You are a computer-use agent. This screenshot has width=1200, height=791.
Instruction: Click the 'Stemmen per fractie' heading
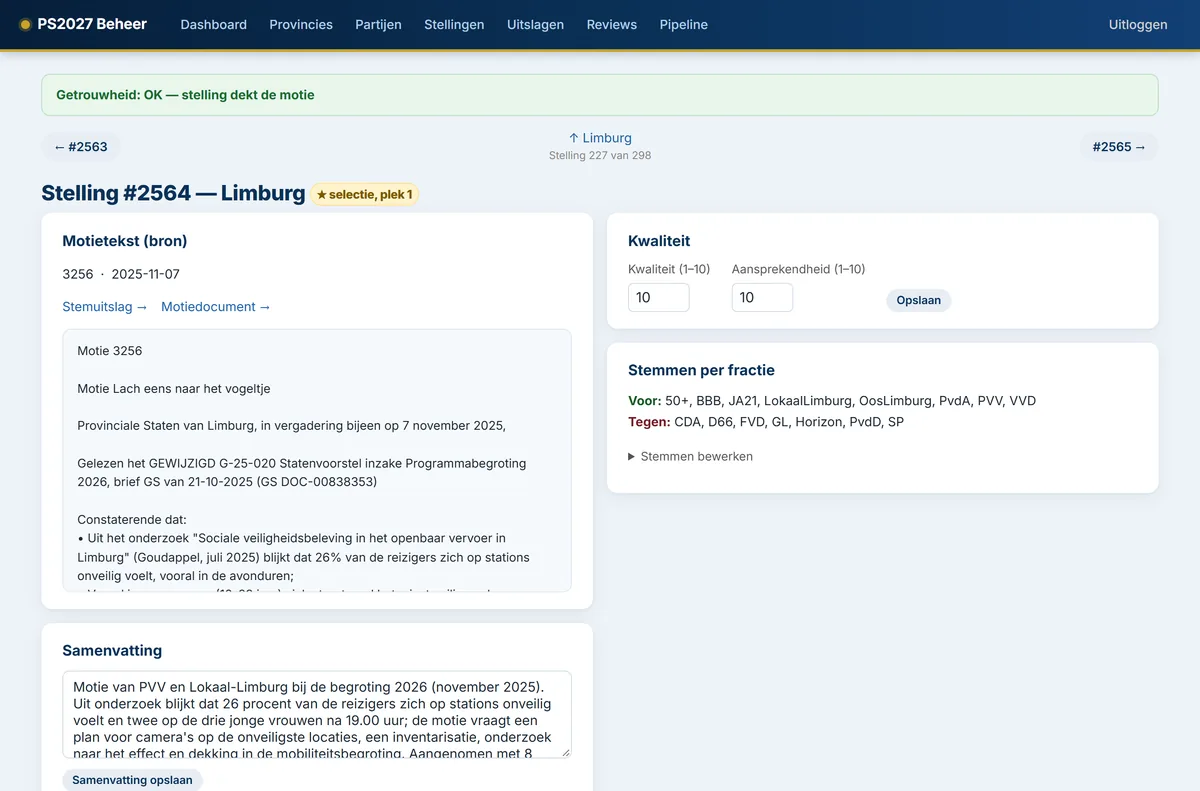701,370
